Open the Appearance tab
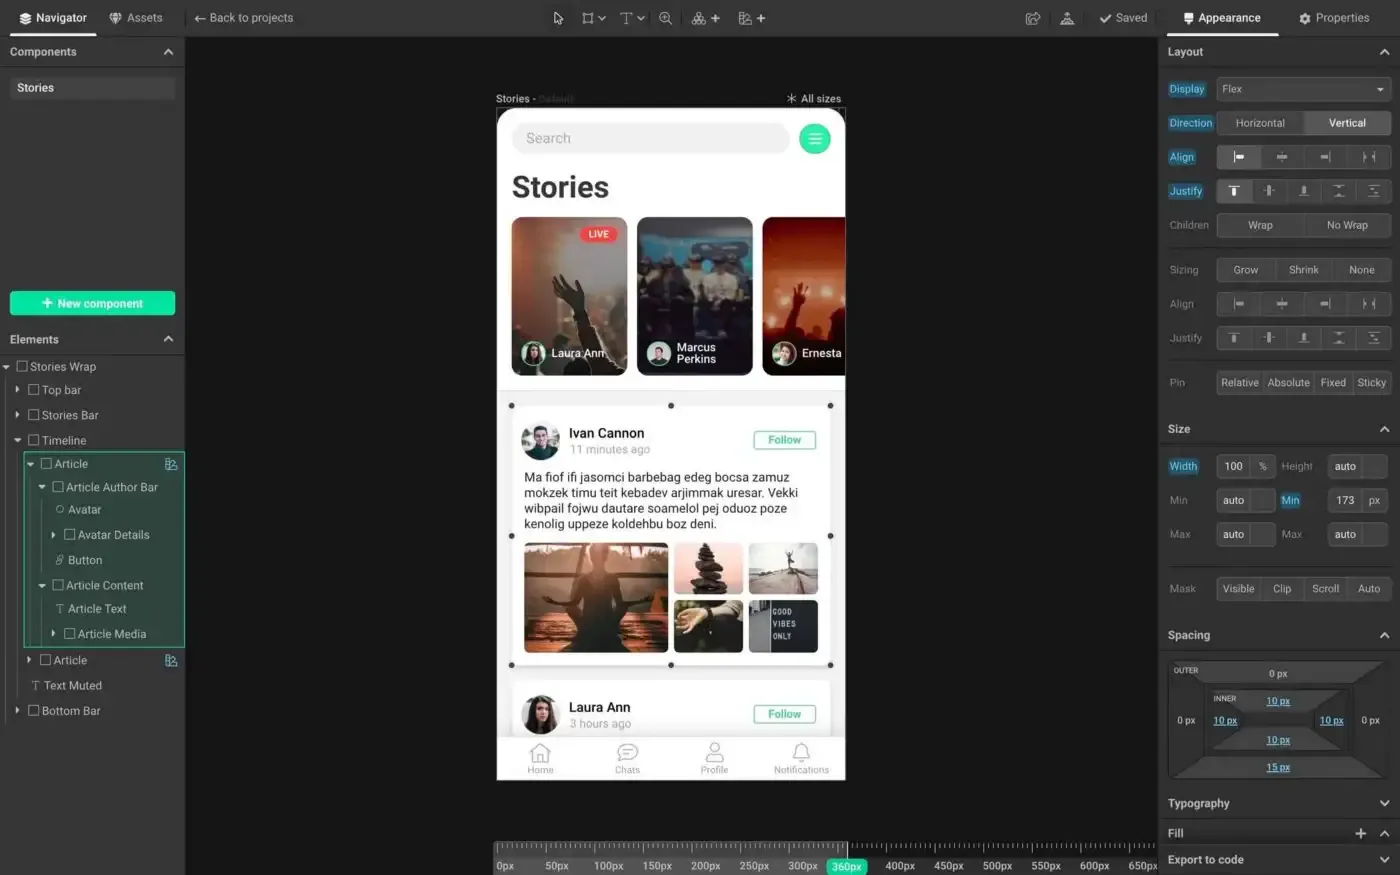The image size is (1400, 875). point(1221,18)
